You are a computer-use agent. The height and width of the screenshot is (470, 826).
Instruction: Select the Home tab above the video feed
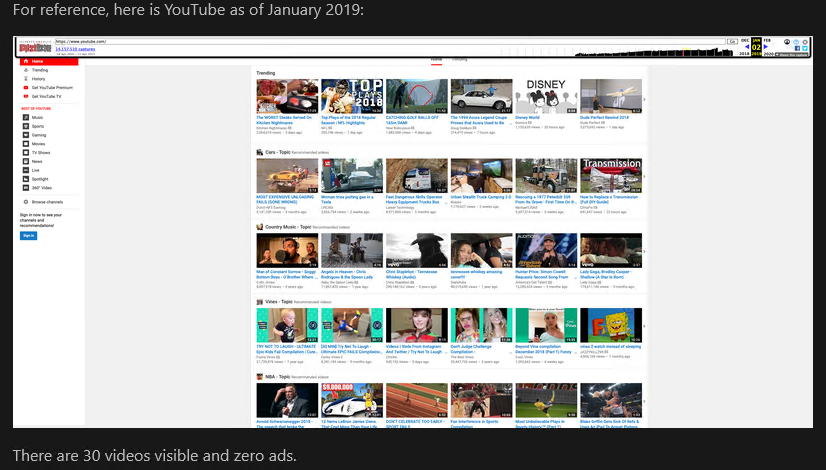pyautogui.click(x=436, y=59)
